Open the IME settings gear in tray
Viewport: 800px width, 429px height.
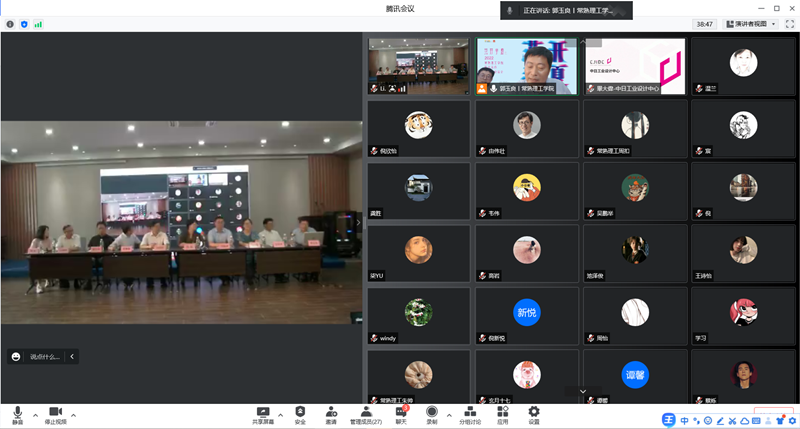792,421
